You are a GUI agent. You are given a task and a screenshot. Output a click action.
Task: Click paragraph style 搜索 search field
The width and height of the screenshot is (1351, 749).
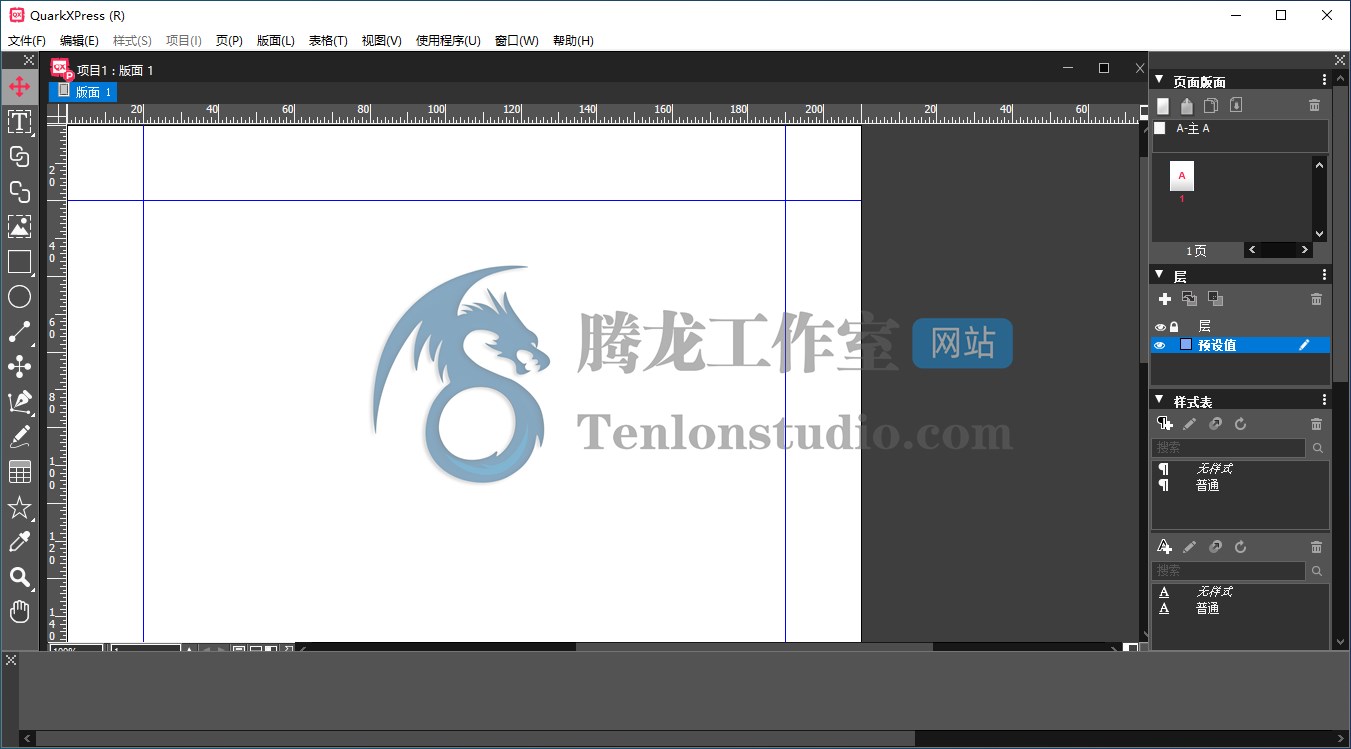[x=1229, y=448]
